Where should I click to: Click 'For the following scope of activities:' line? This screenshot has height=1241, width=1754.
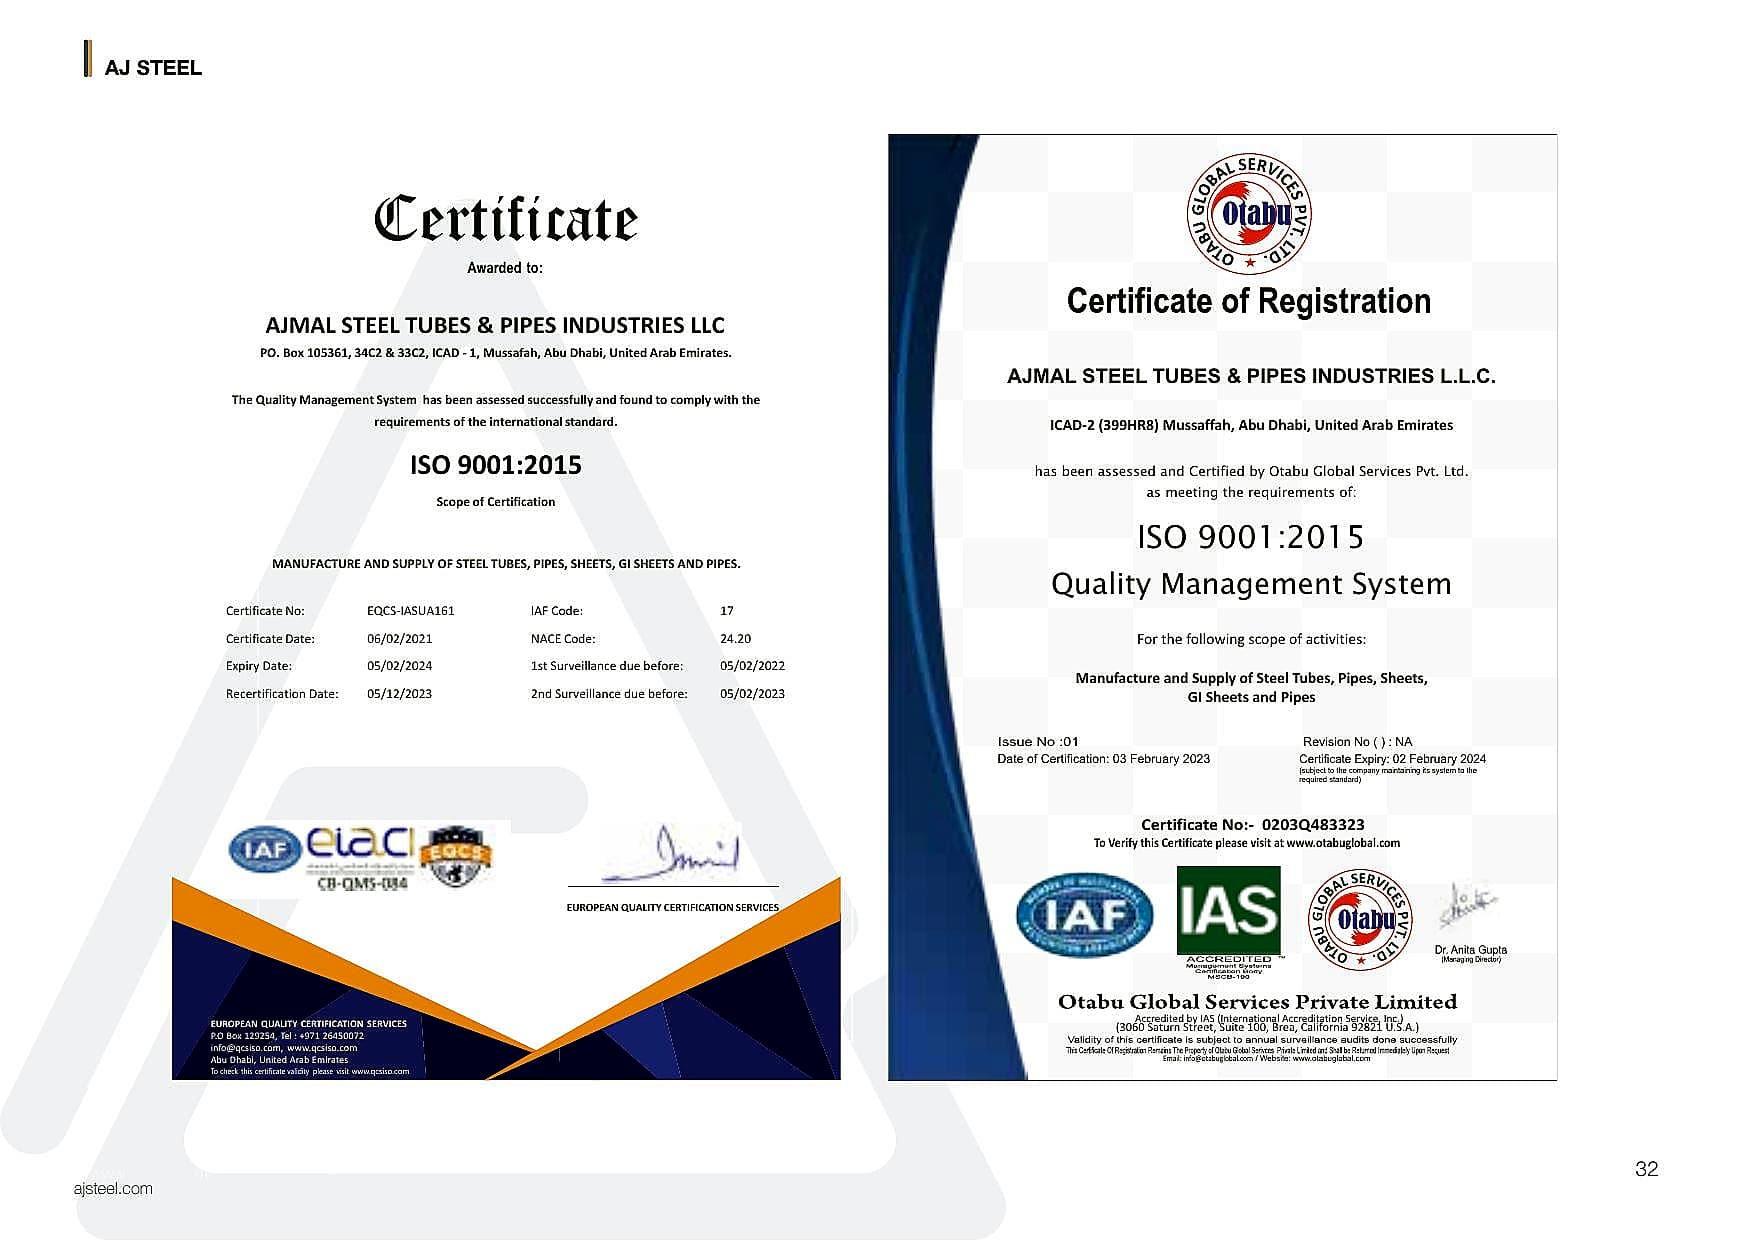point(1251,639)
